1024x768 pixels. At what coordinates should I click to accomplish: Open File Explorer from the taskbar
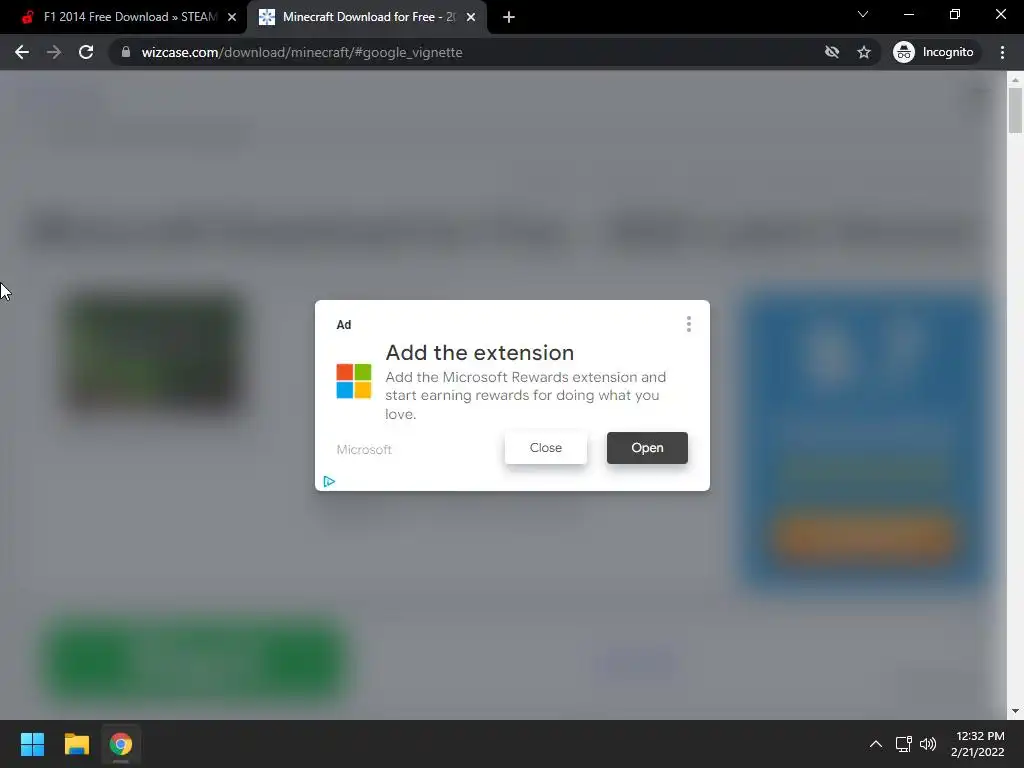pyautogui.click(x=76, y=744)
